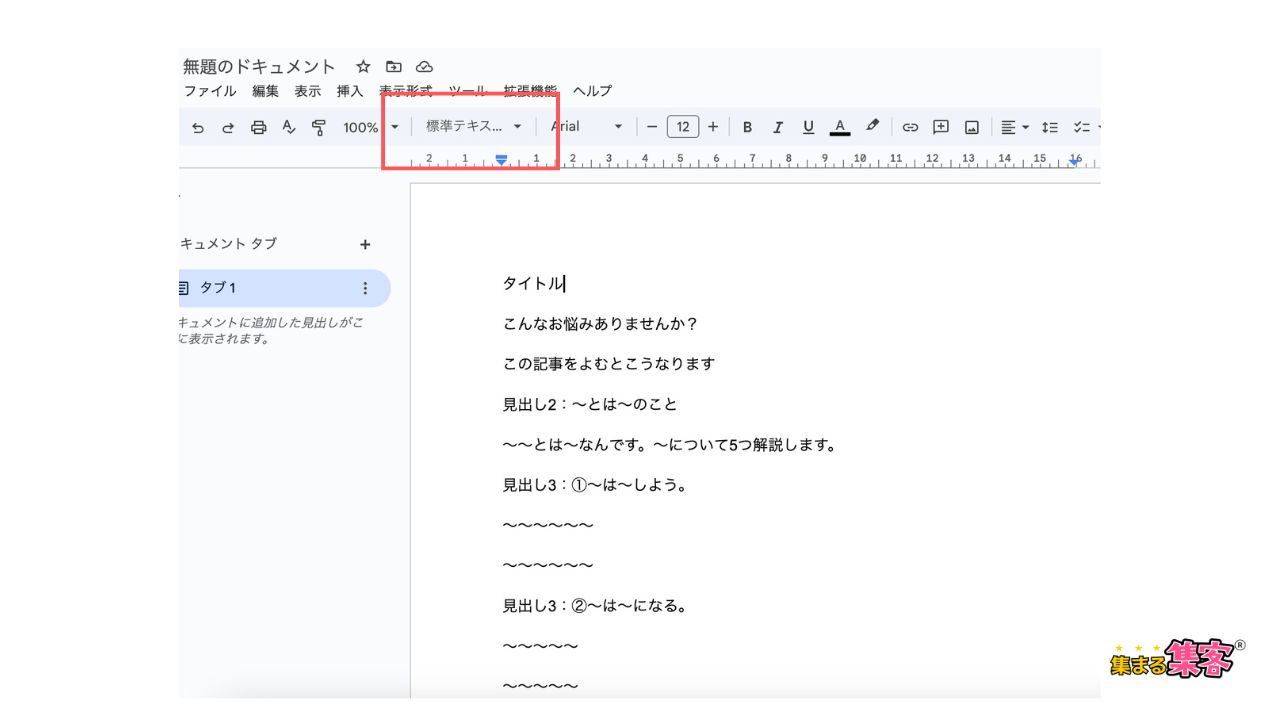Open the 挿入 menu

pyautogui.click(x=350, y=91)
